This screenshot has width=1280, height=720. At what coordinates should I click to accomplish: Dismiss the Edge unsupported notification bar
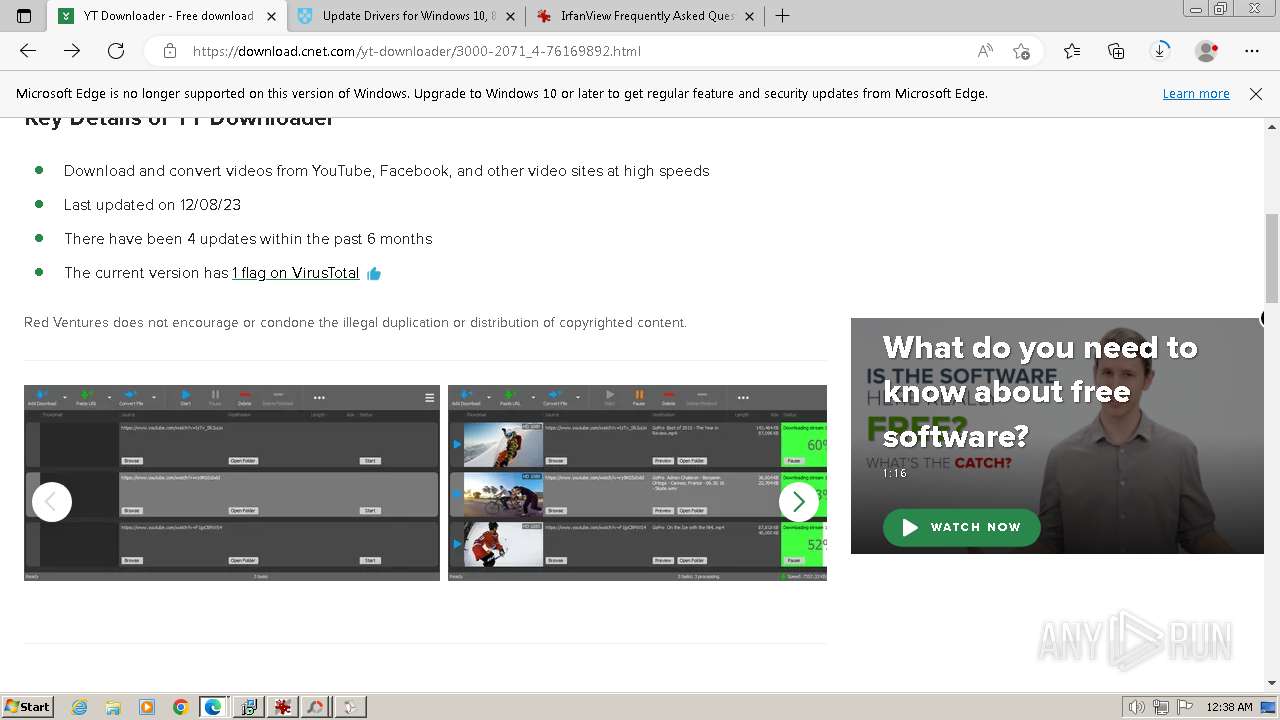tap(1256, 94)
